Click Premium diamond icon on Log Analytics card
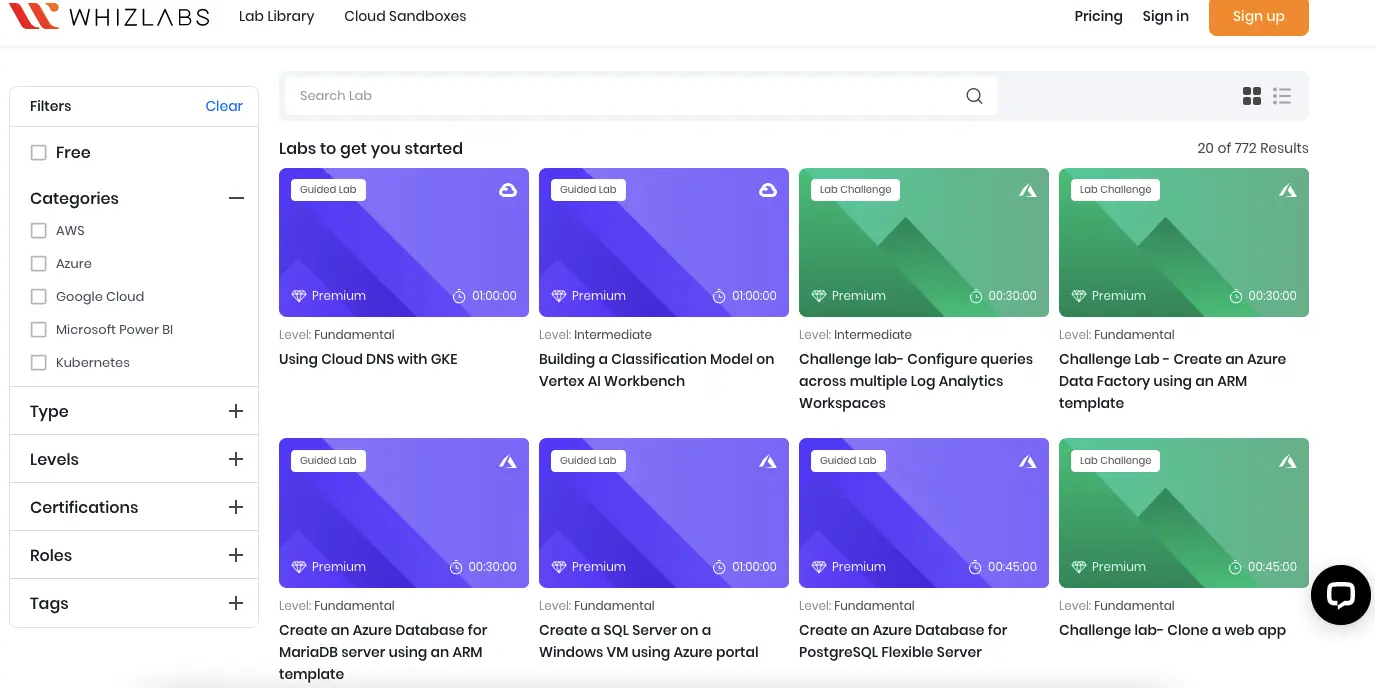This screenshot has height=688, width=1375. click(819, 296)
